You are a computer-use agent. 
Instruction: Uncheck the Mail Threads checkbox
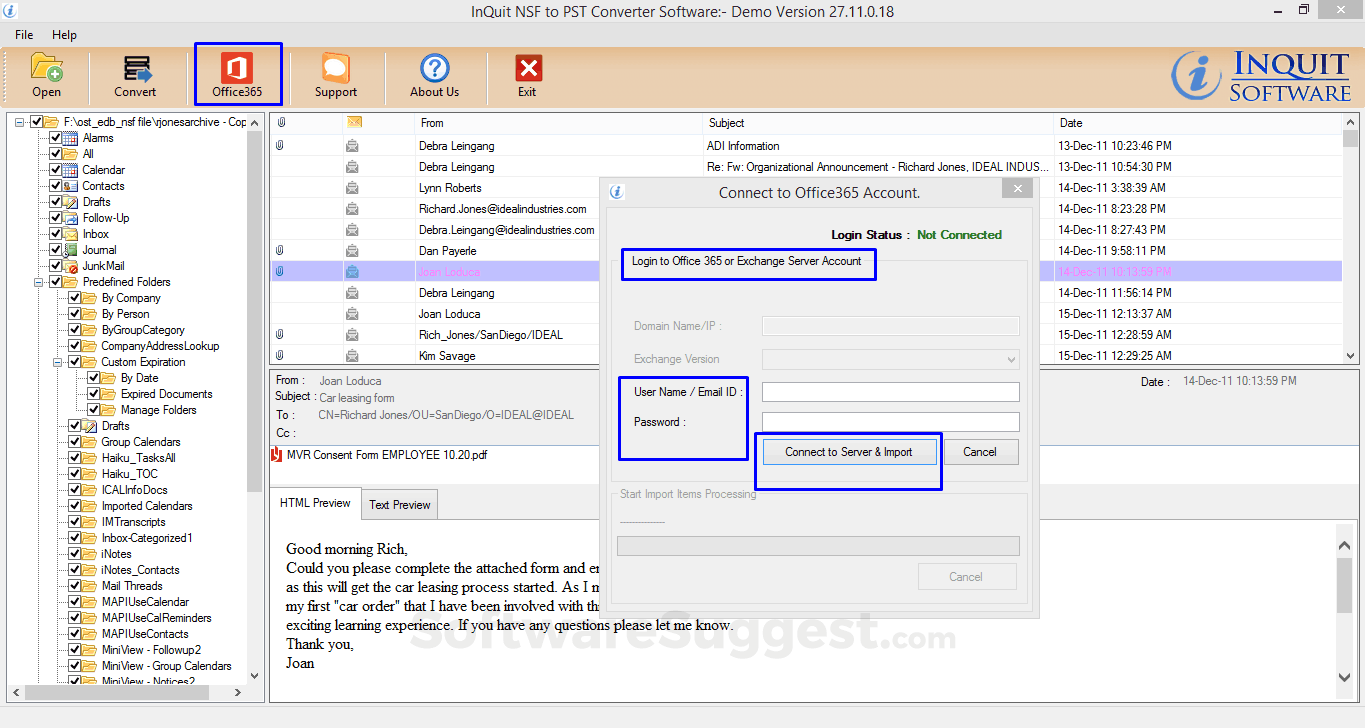[x=75, y=586]
